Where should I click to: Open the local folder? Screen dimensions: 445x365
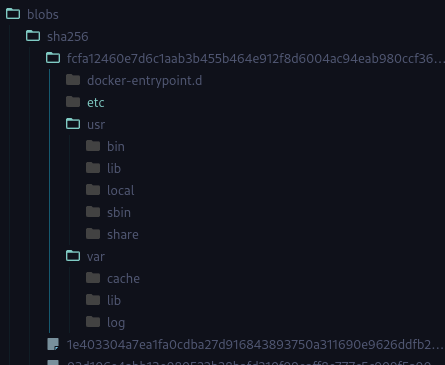pyautogui.click(x=121, y=191)
